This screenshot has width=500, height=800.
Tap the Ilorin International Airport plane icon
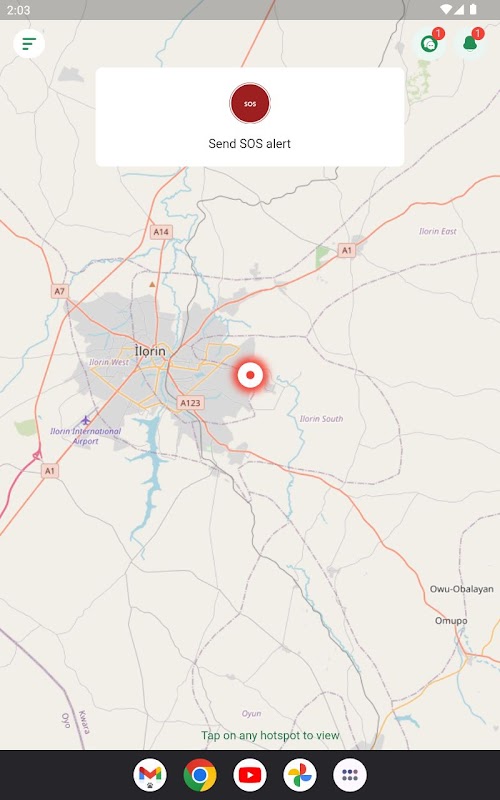click(86, 420)
